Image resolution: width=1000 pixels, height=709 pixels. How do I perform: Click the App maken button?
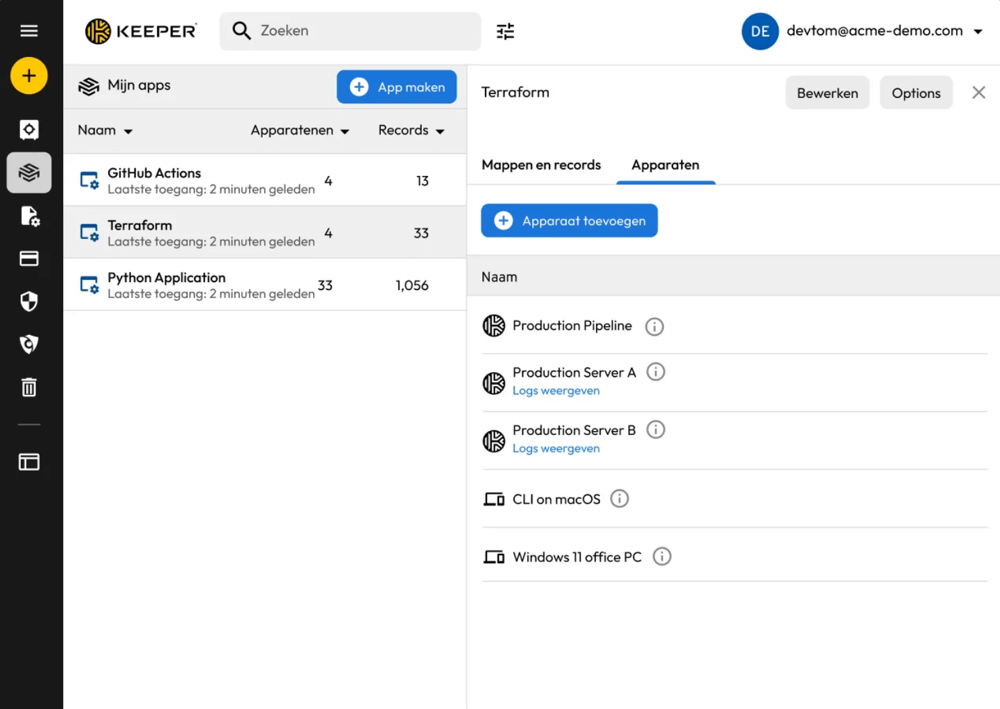(397, 87)
